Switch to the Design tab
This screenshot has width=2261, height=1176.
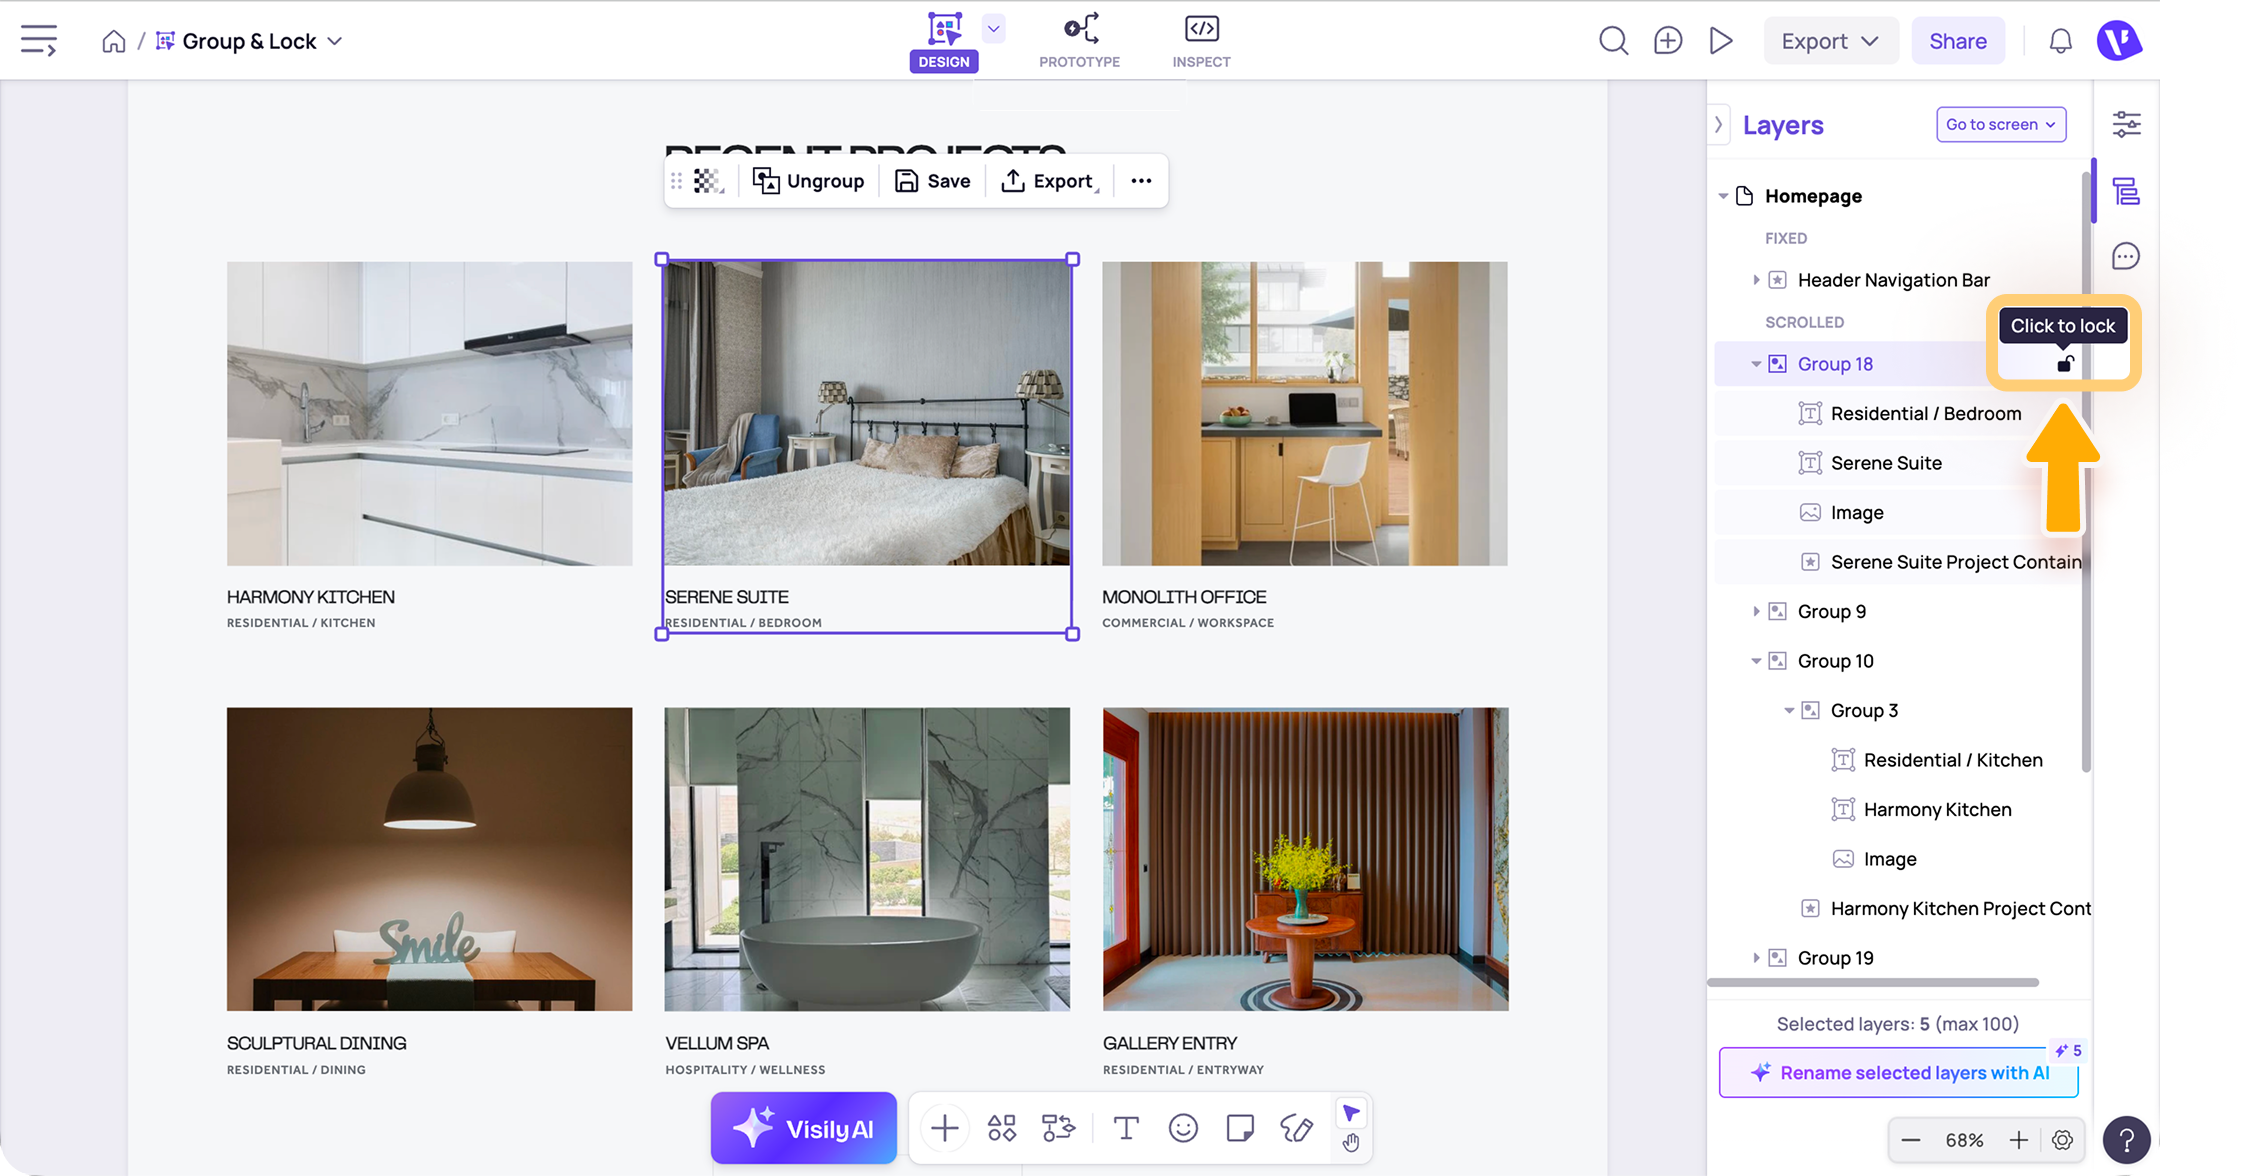[x=944, y=41]
